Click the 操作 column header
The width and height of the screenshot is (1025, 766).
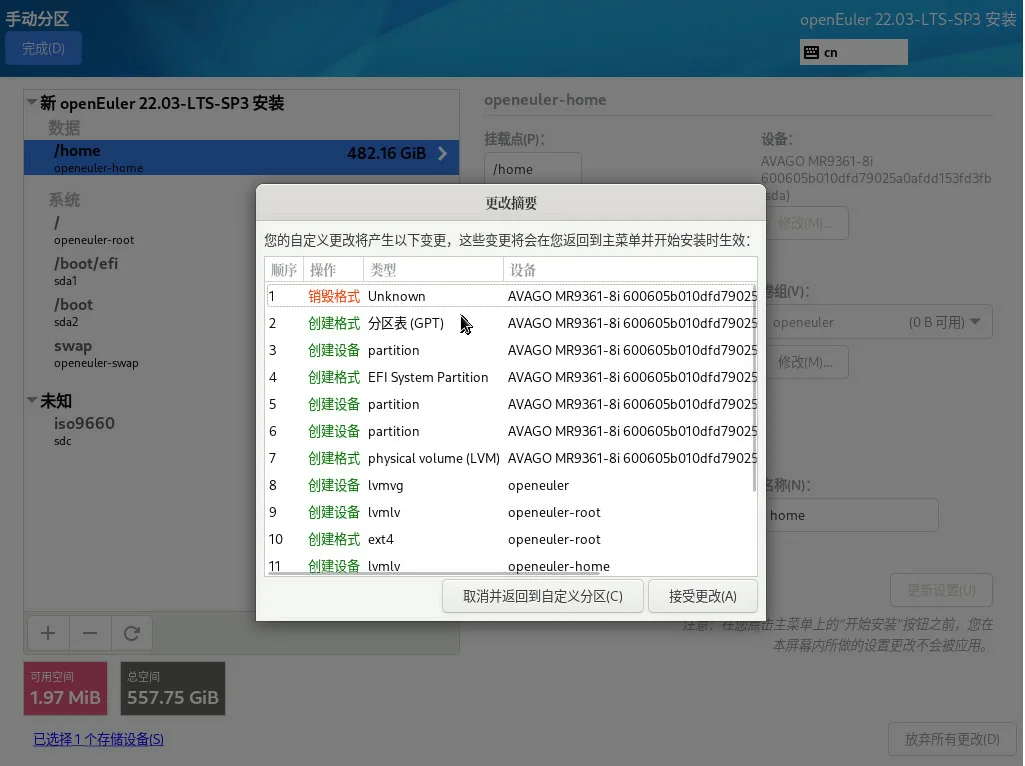click(x=333, y=270)
